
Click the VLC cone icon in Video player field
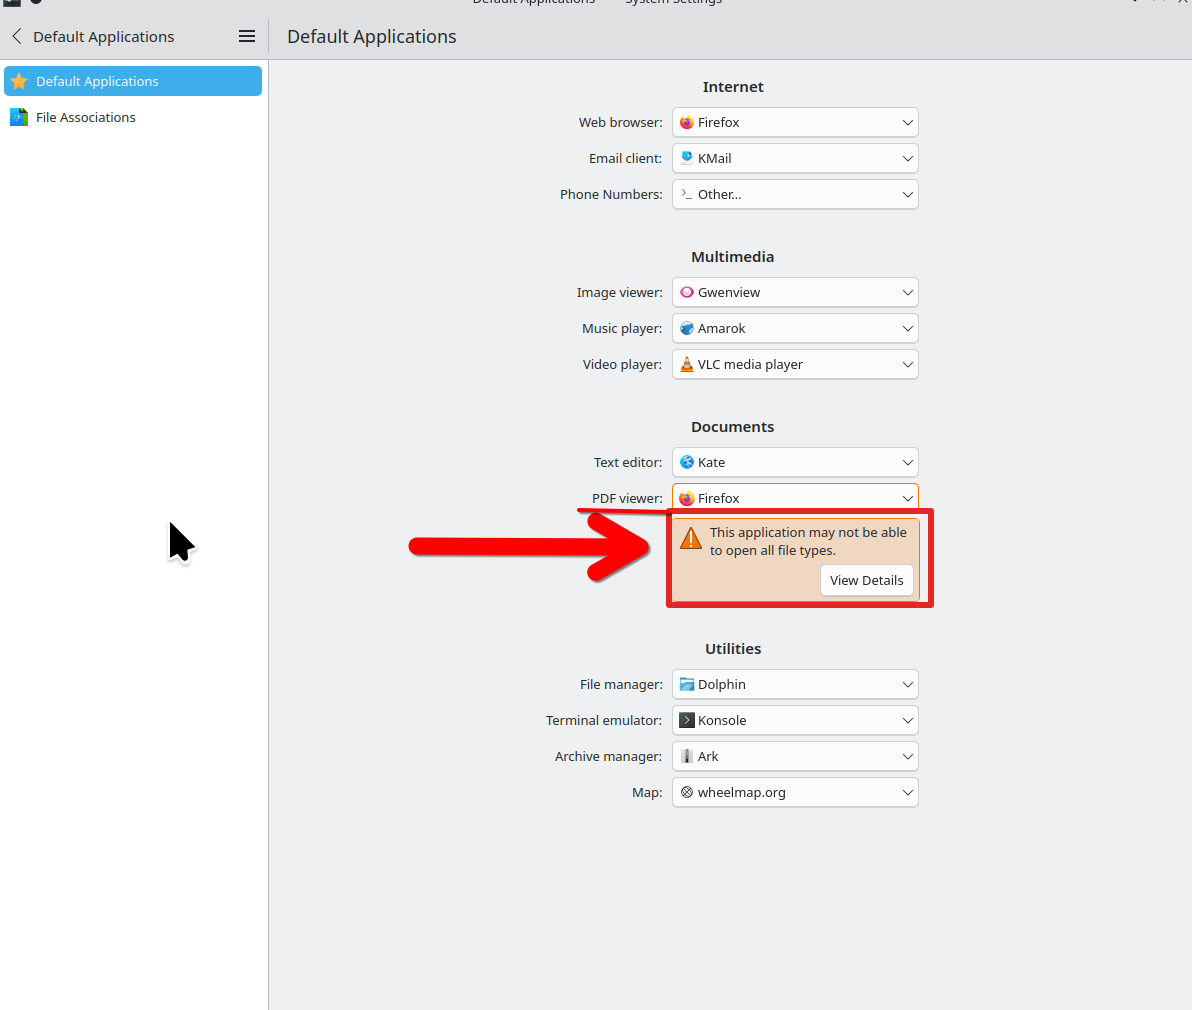pyautogui.click(x=686, y=365)
